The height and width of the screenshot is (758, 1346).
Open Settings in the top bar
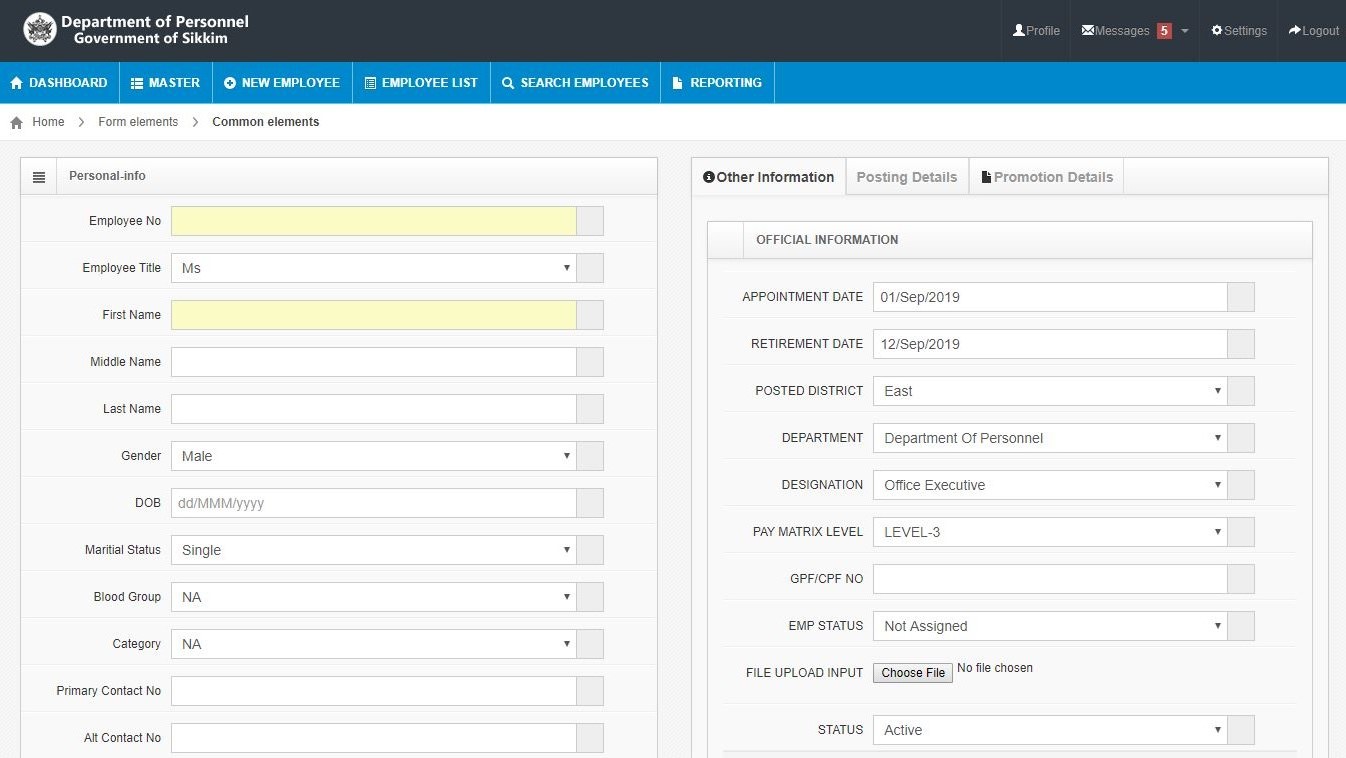tap(1239, 31)
